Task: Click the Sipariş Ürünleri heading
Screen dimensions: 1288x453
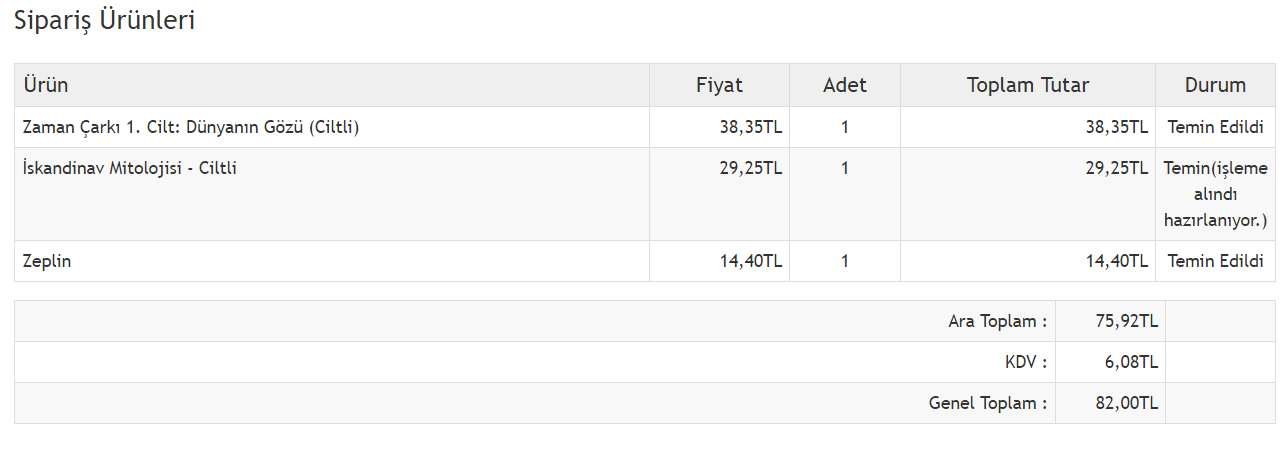Action: pos(104,21)
